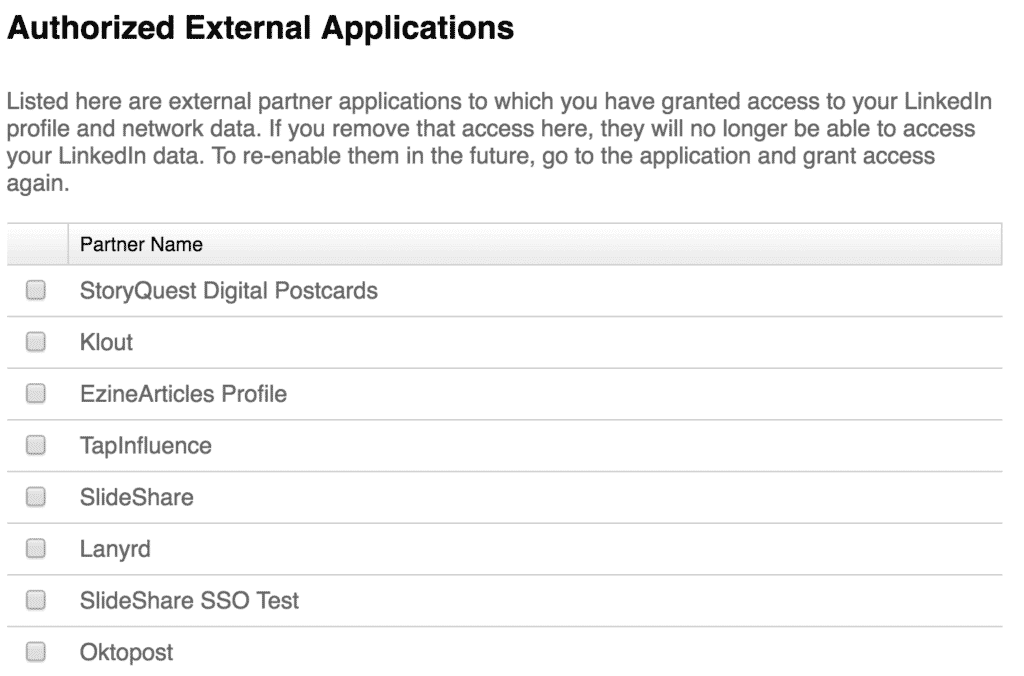
Task: Check the checkbox beside Oktopost
Action: [x=35, y=651]
